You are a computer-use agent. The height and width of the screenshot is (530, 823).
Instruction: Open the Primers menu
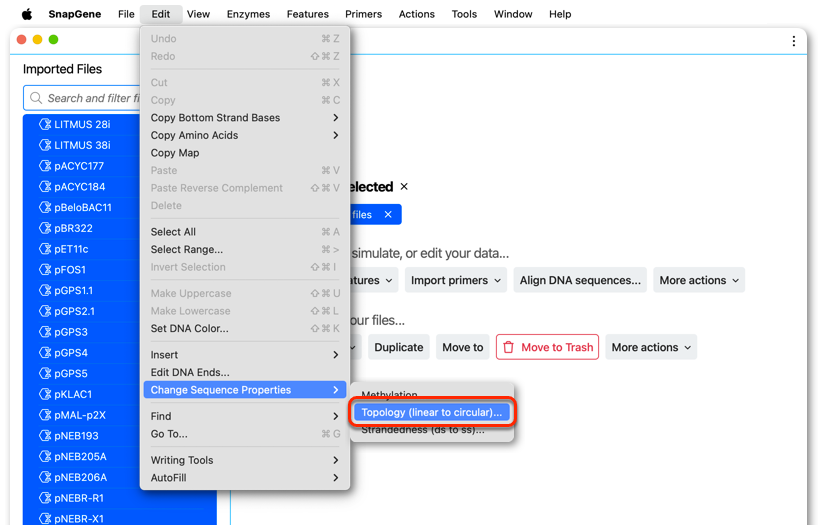click(363, 14)
